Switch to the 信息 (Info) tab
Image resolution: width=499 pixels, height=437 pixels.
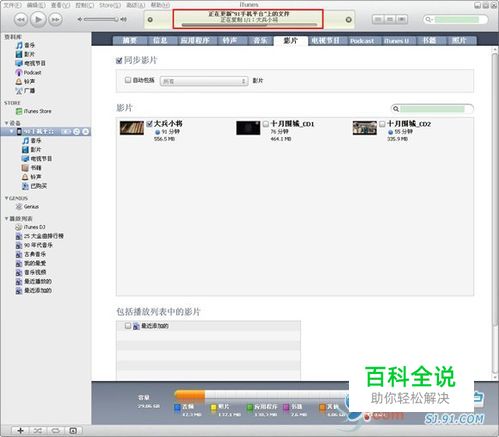coord(160,41)
